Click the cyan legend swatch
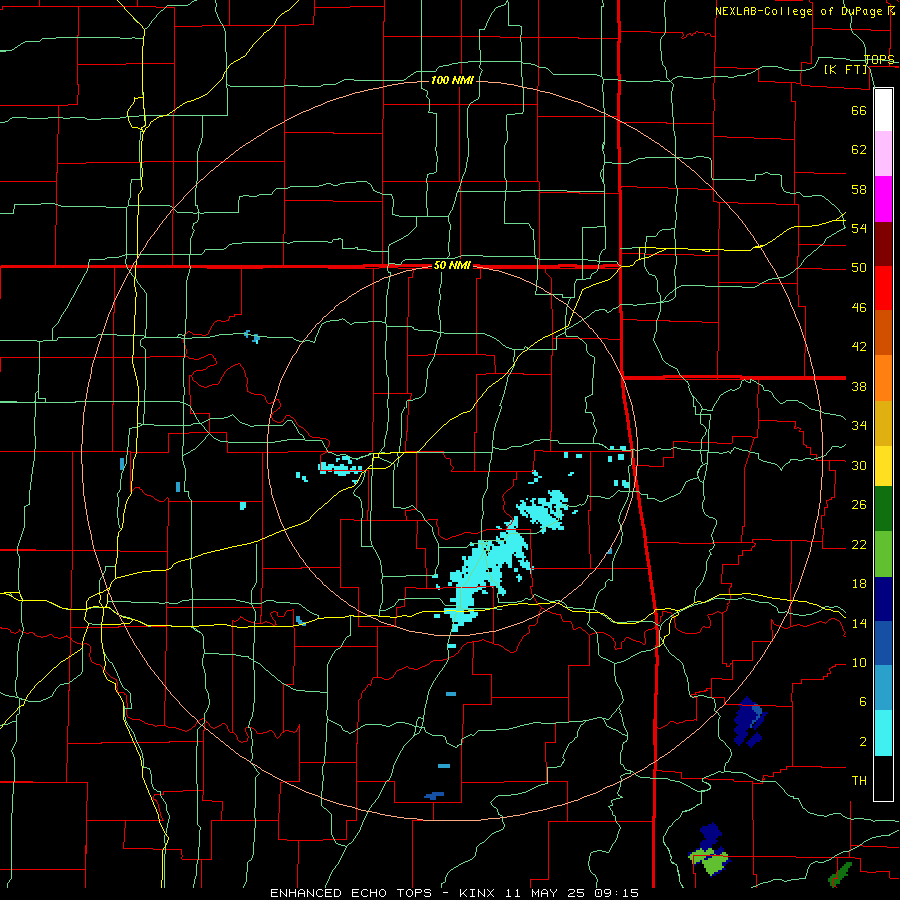 883,733
